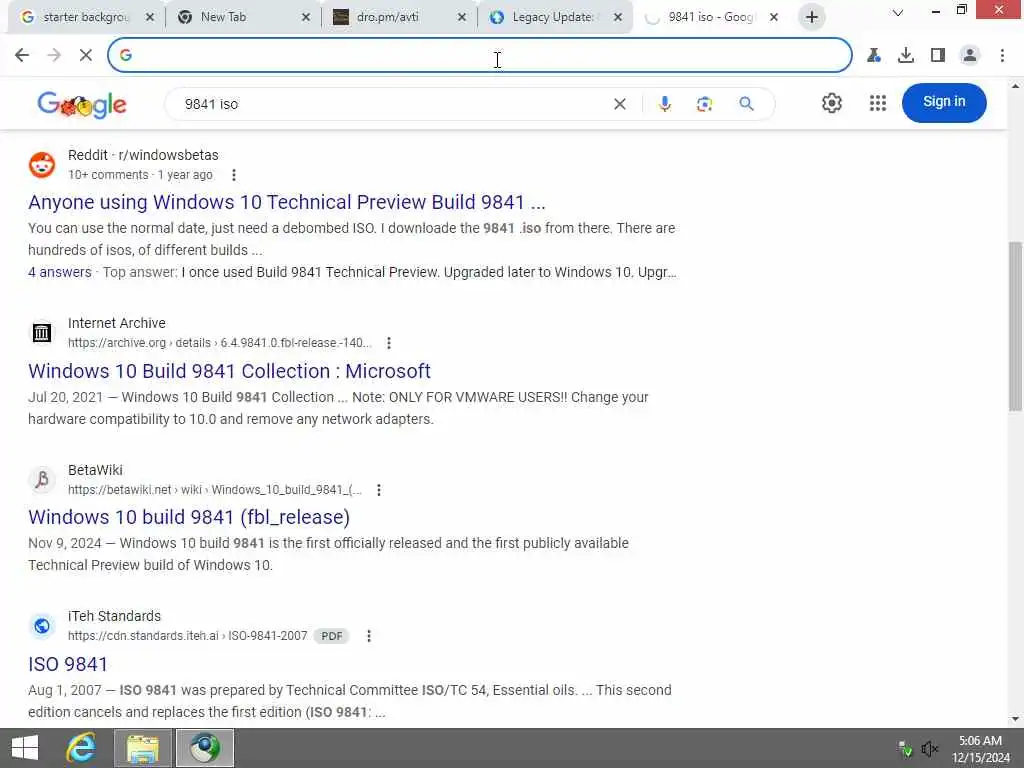Image resolution: width=1024 pixels, height=768 pixels.
Task: Click the muted volume tray icon
Action: point(929,749)
